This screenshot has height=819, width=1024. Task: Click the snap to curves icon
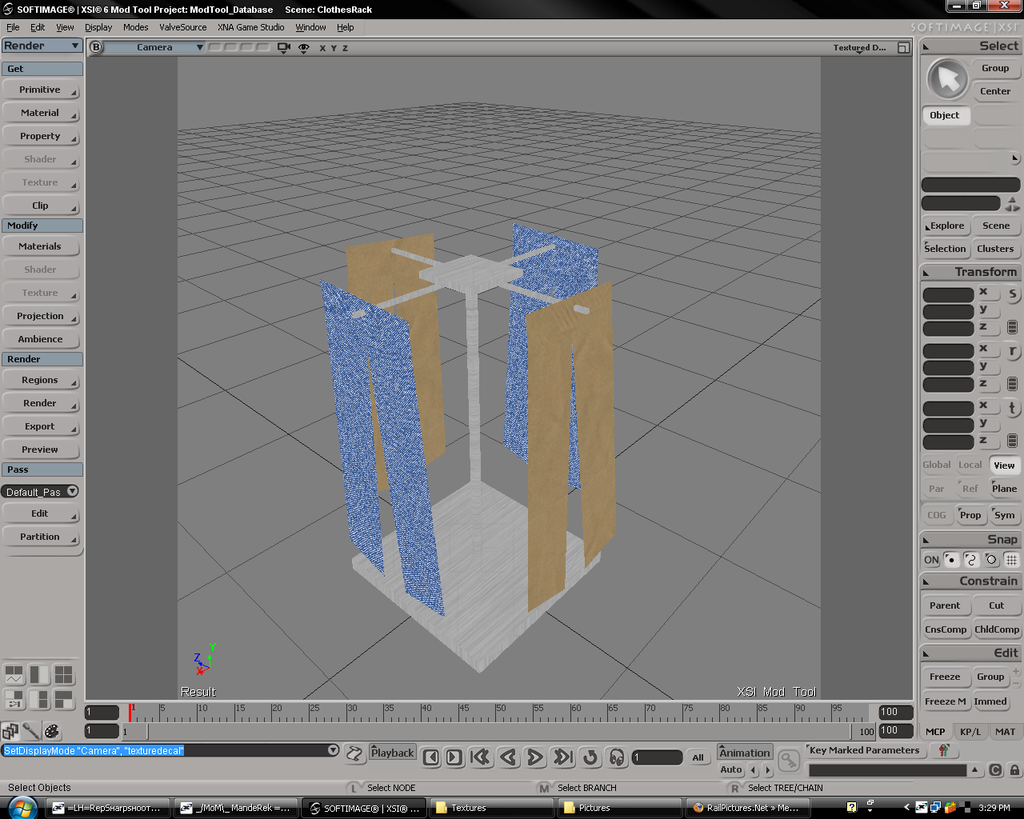coord(970,560)
